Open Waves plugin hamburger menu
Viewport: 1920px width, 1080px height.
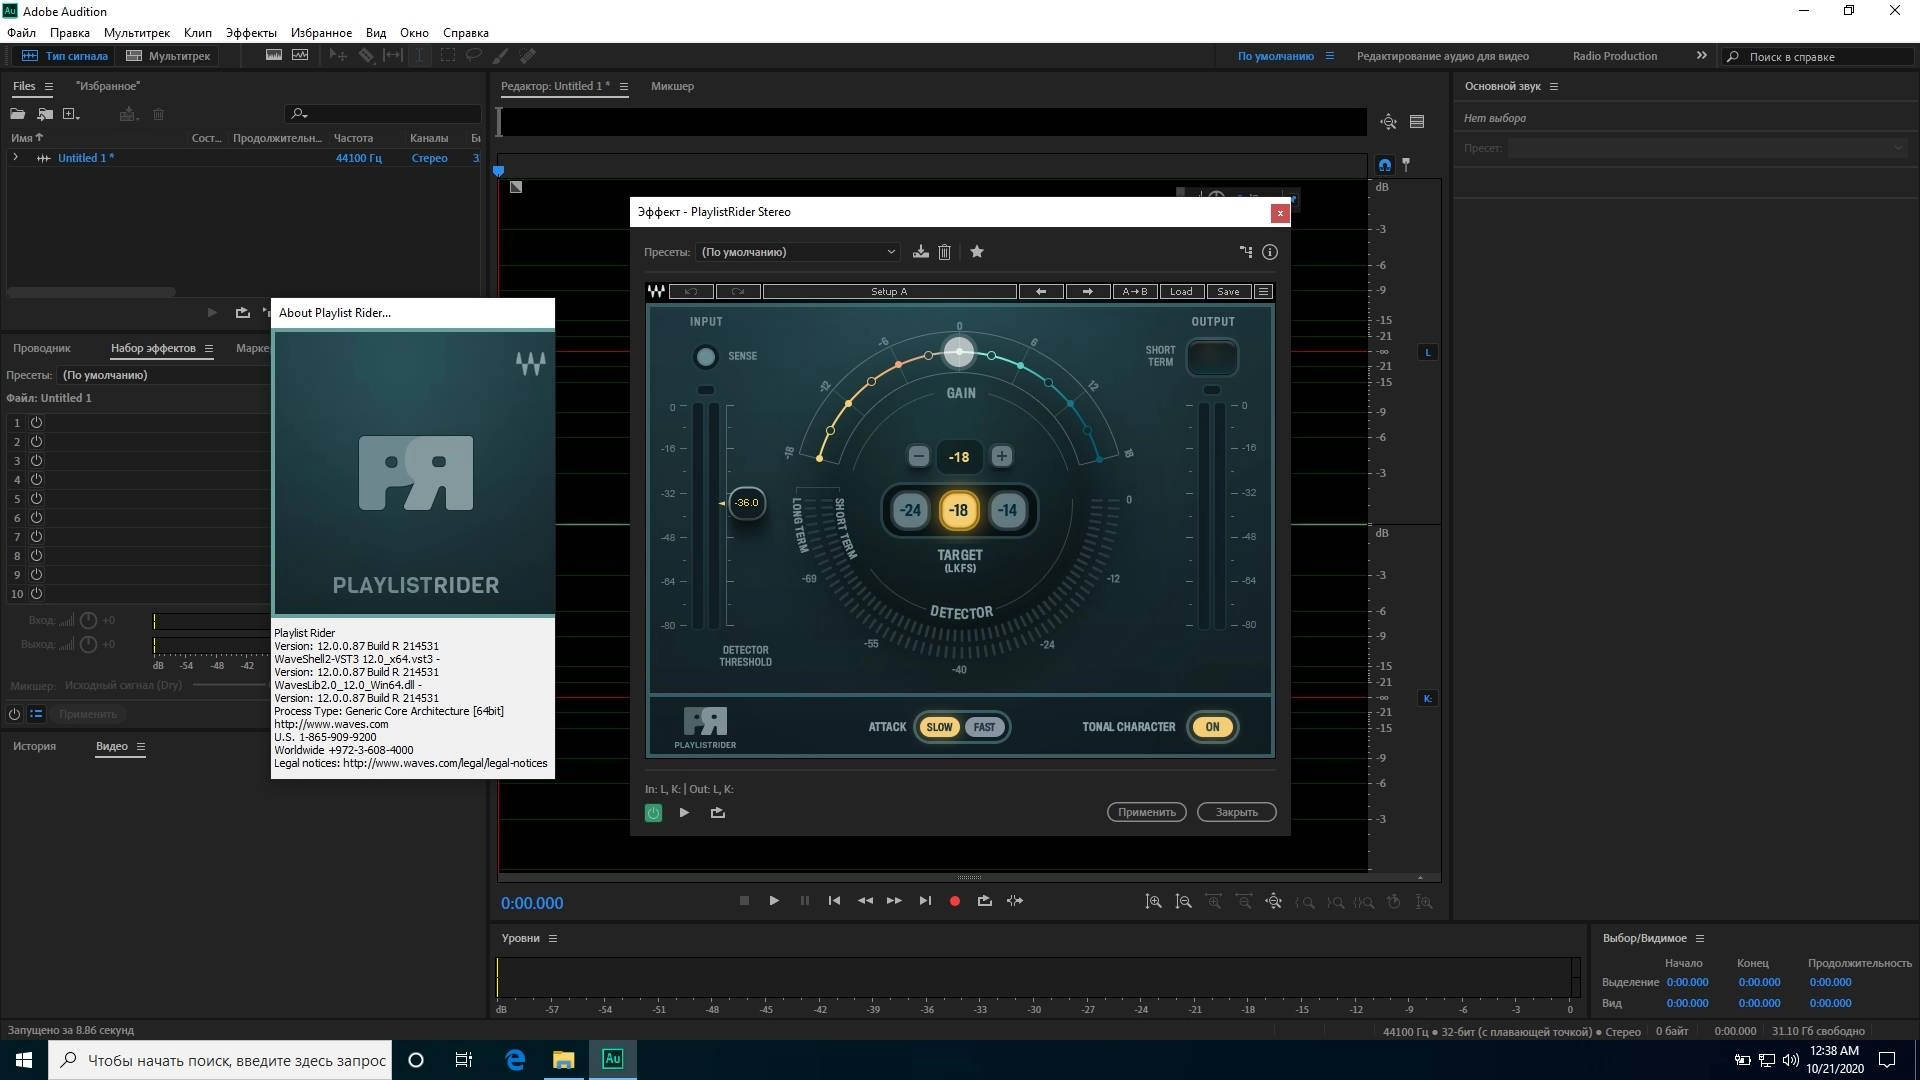(x=1264, y=291)
